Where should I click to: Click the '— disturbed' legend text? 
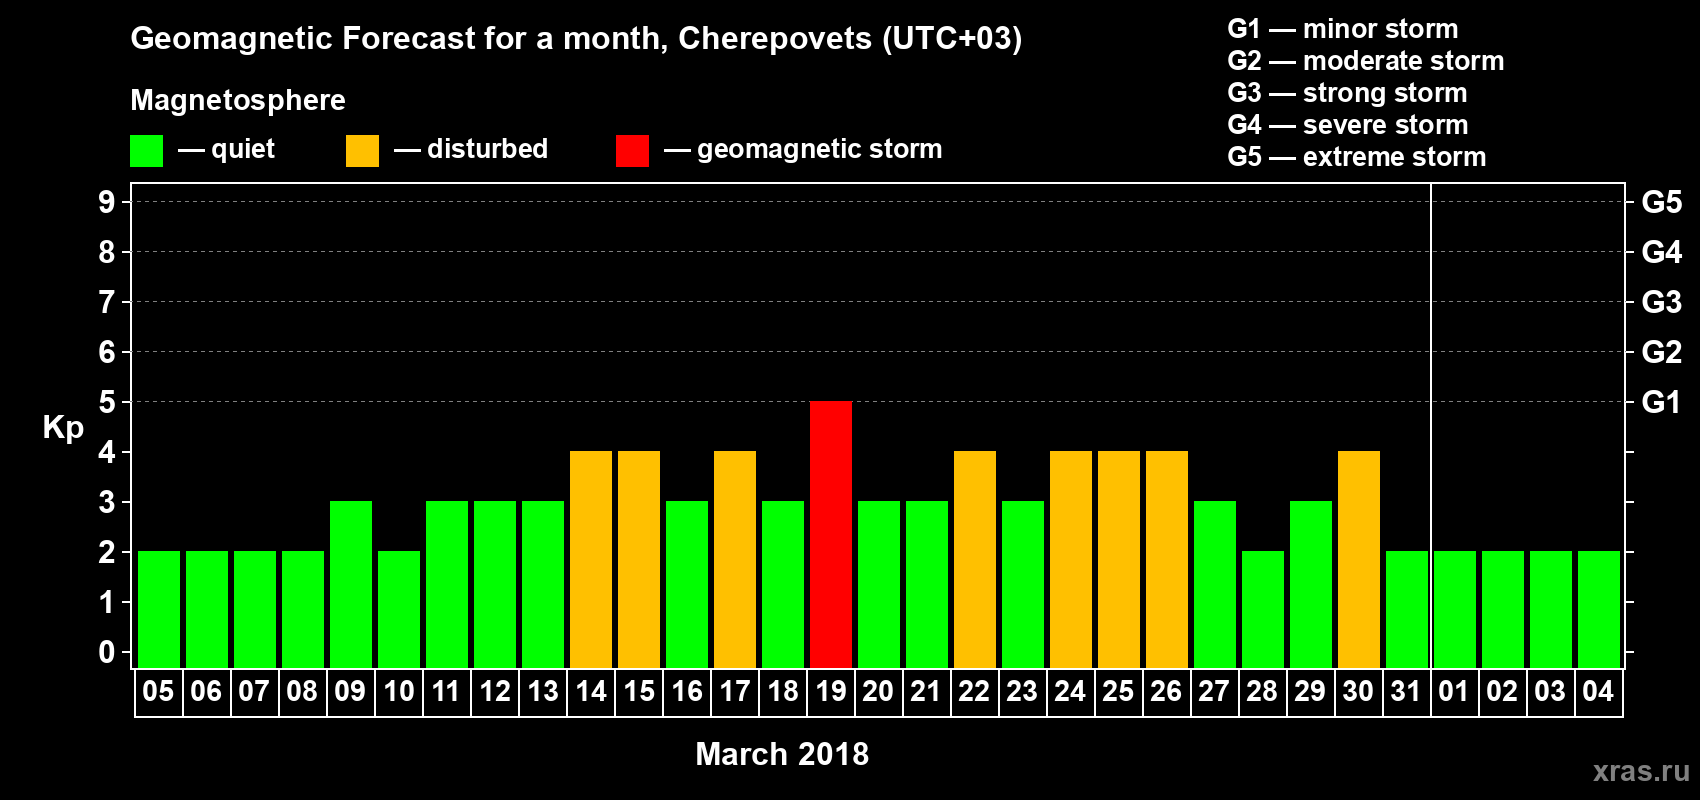pyautogui.click(x=471, y=149)
